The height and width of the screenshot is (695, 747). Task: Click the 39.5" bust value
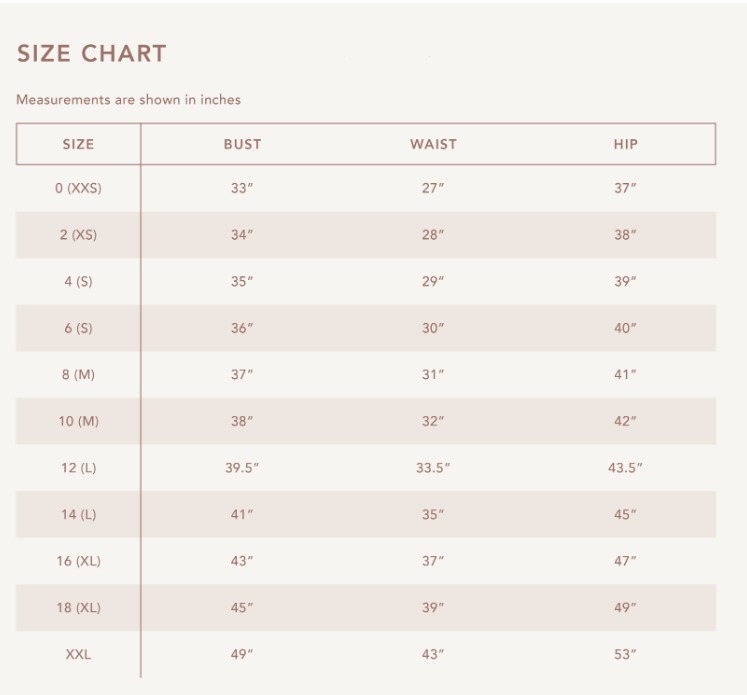click(x=242, y=468)
